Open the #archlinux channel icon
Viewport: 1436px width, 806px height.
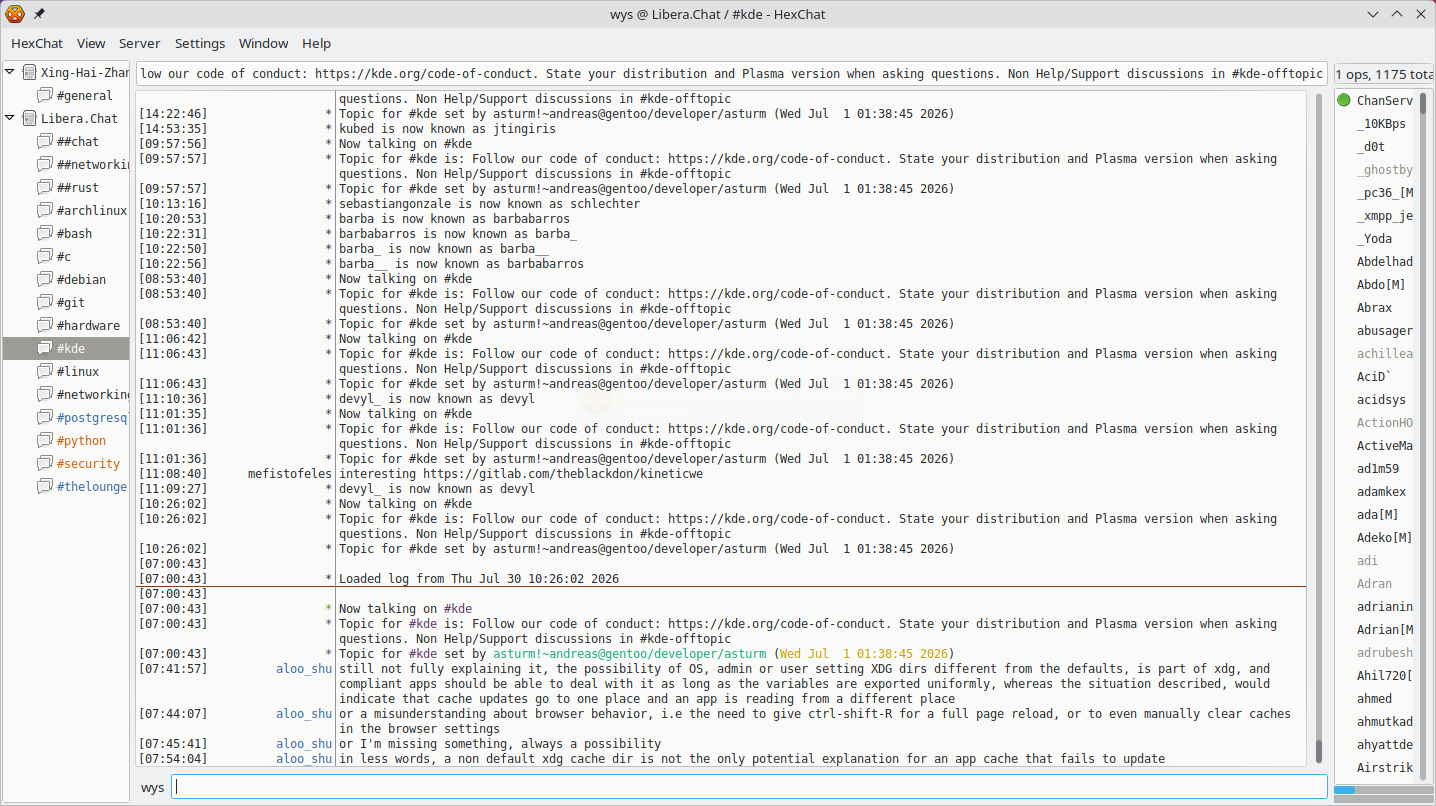coord(44,211)
